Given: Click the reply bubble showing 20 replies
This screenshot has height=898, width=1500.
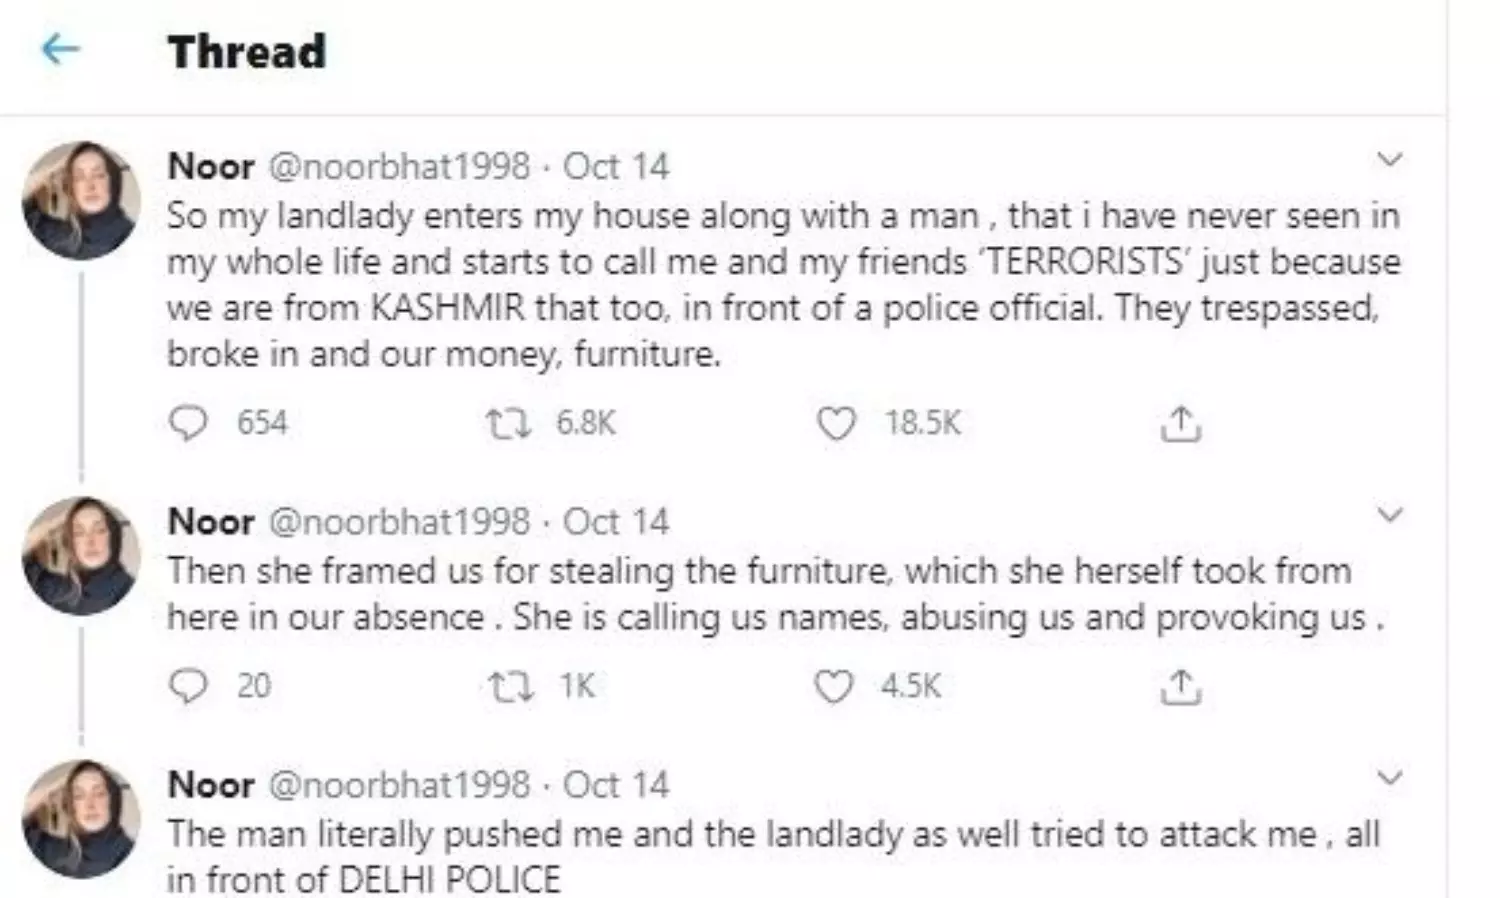Looking at the screenshot, I should [x=192, y=686].
